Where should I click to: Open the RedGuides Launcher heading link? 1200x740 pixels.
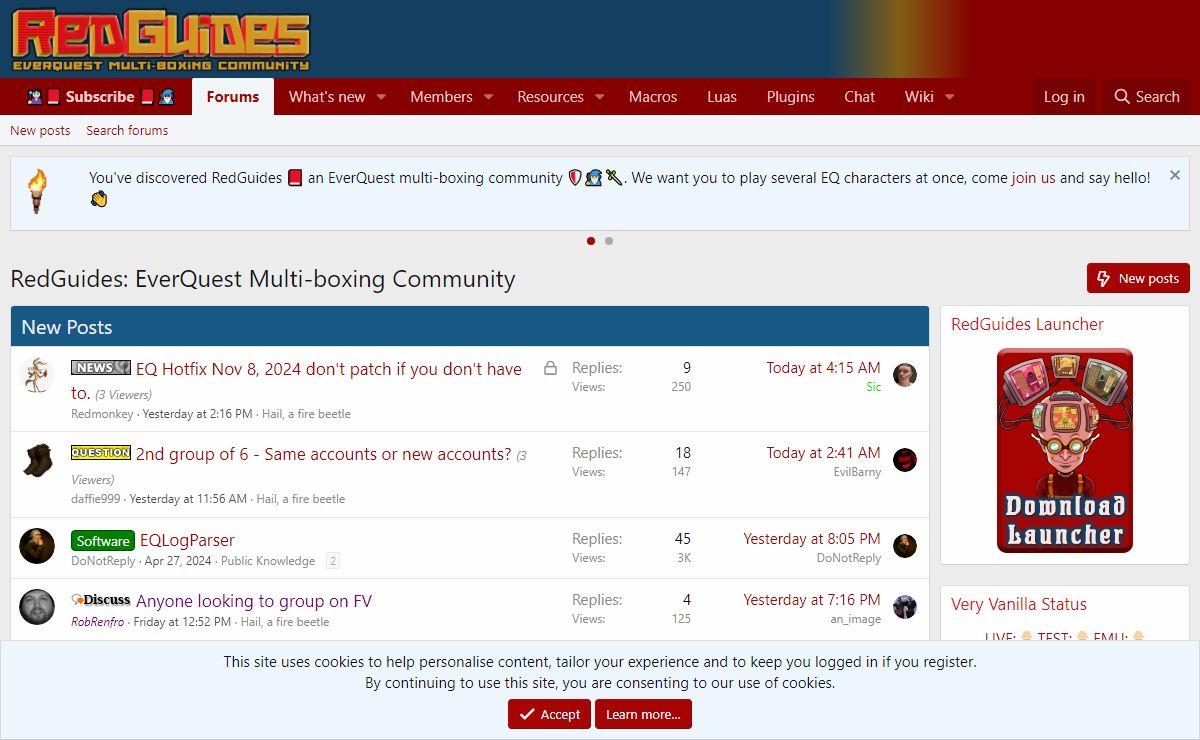pos(1027,324)
